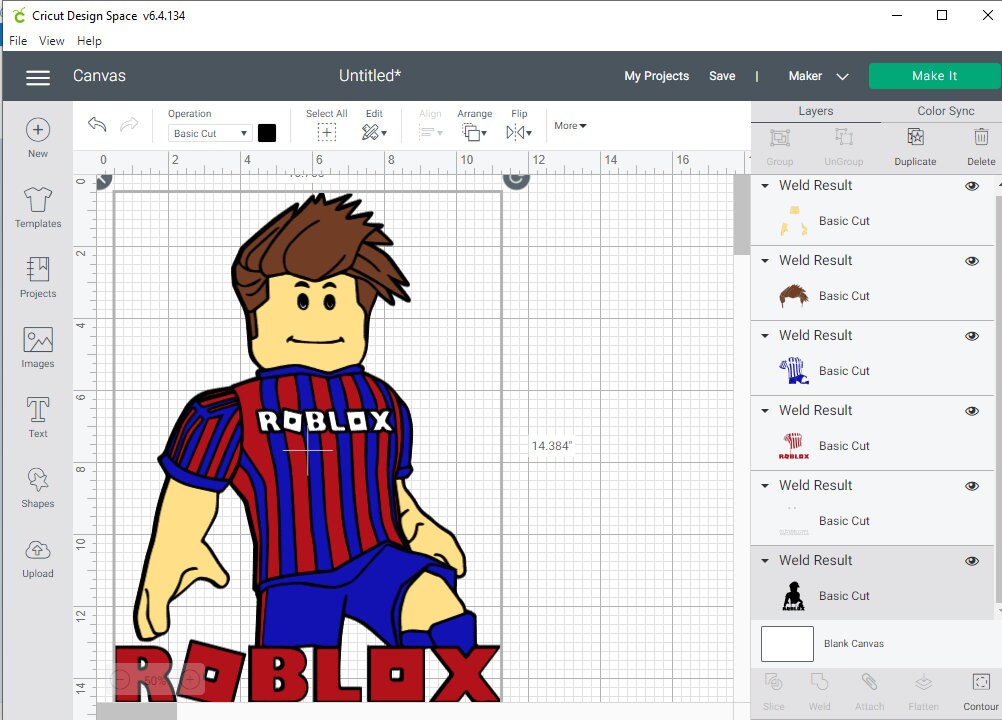Click the Save button
This screenshot has width=1002, height=720.
click(x=722, y=76)
